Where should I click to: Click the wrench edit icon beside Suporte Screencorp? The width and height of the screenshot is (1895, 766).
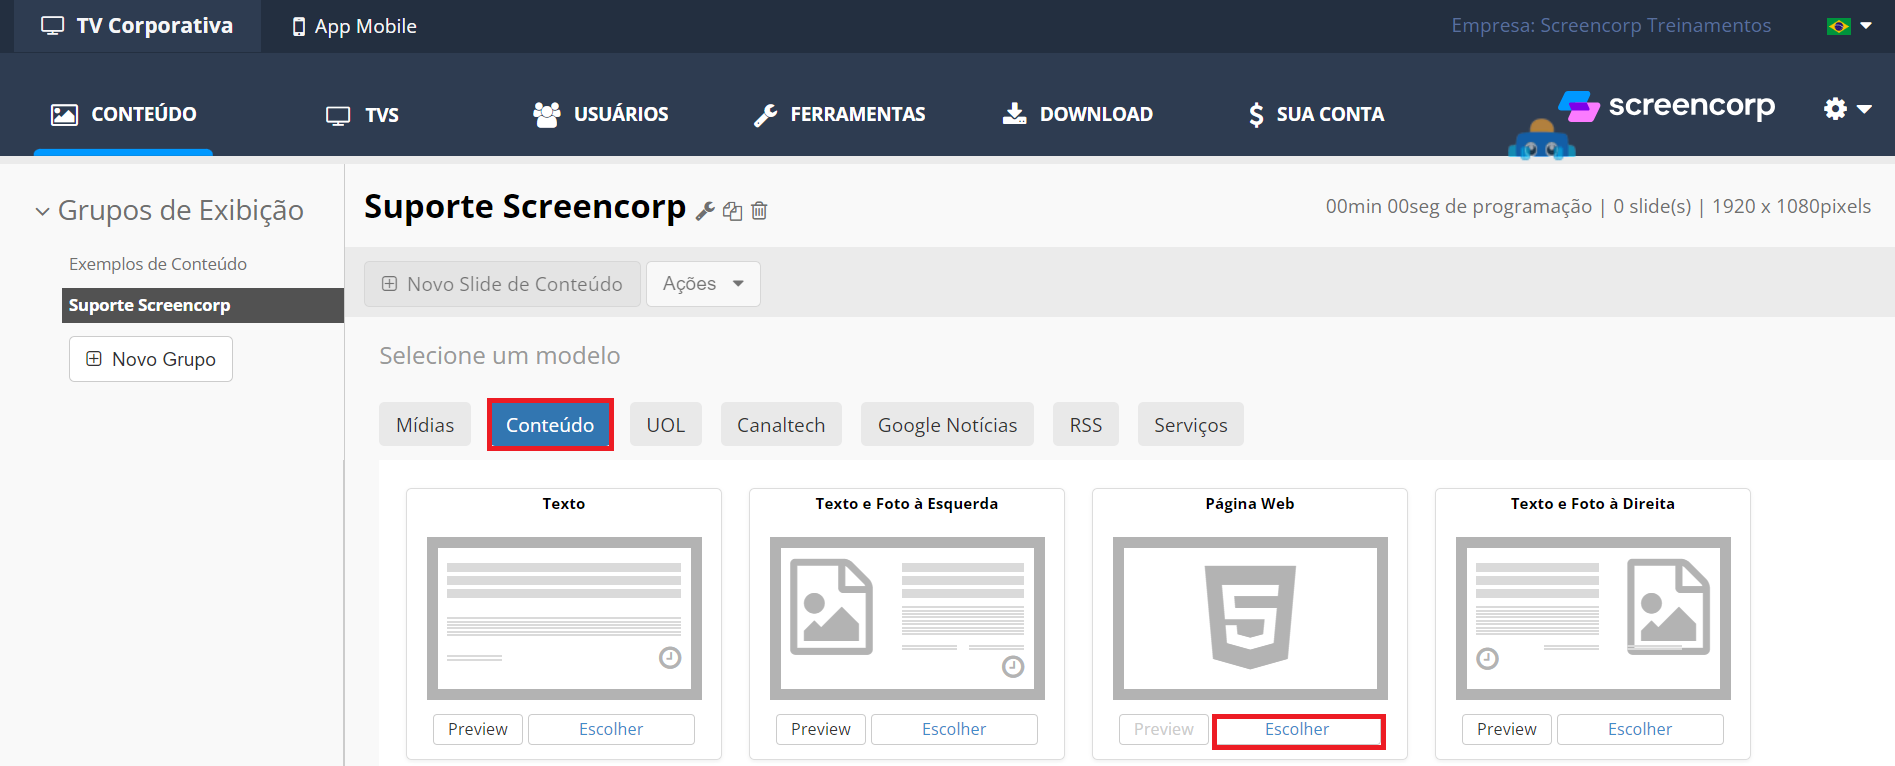tap(705, 210)
